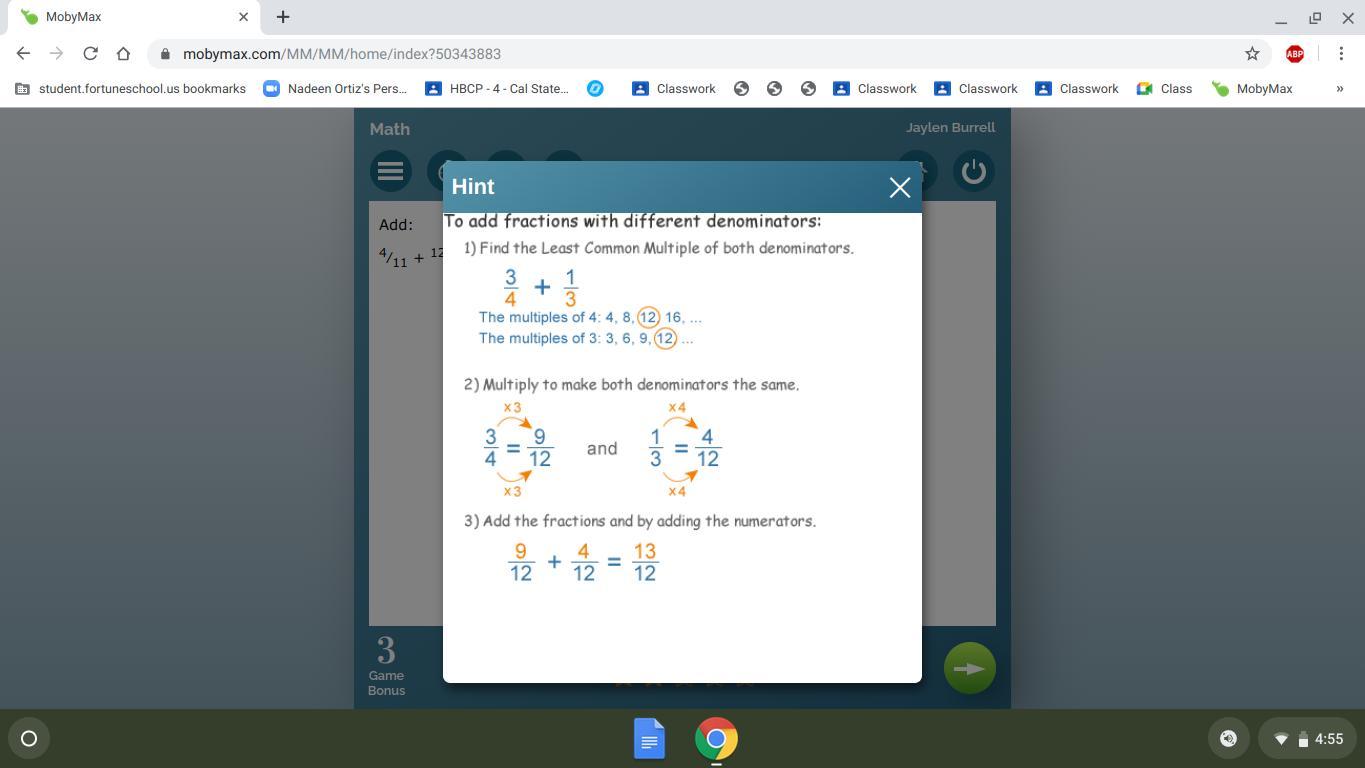Click the Wi-Fi icon in the shelf

point(1281,740)
